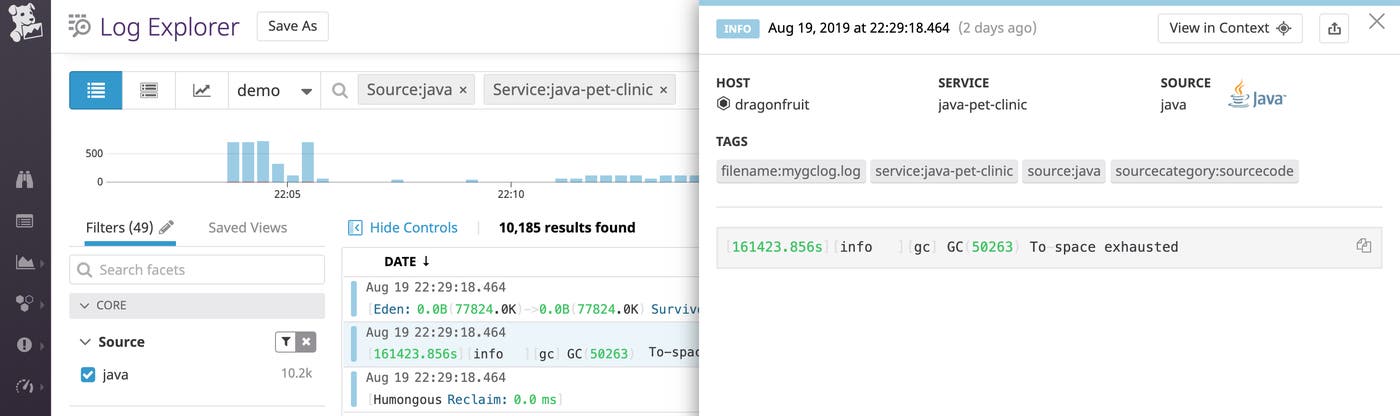Share log using export icon

(x=1334, y=28)
